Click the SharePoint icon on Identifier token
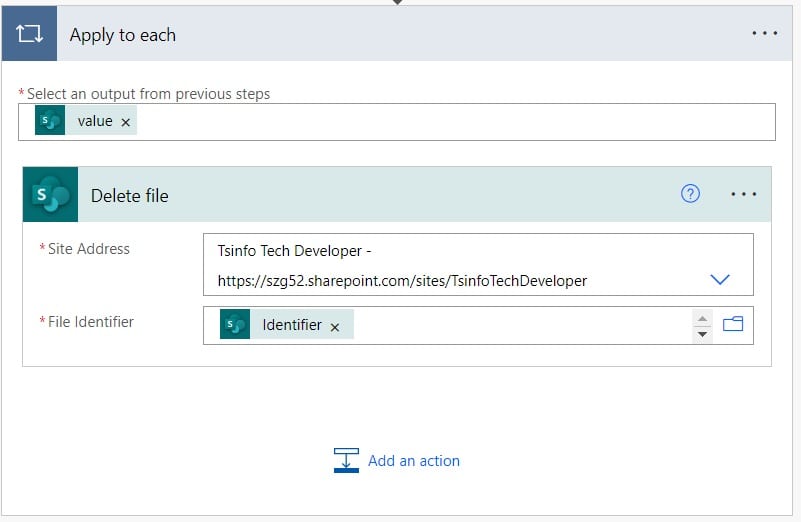The height and width of the screenshot is (522, 801). click(235, 324)
